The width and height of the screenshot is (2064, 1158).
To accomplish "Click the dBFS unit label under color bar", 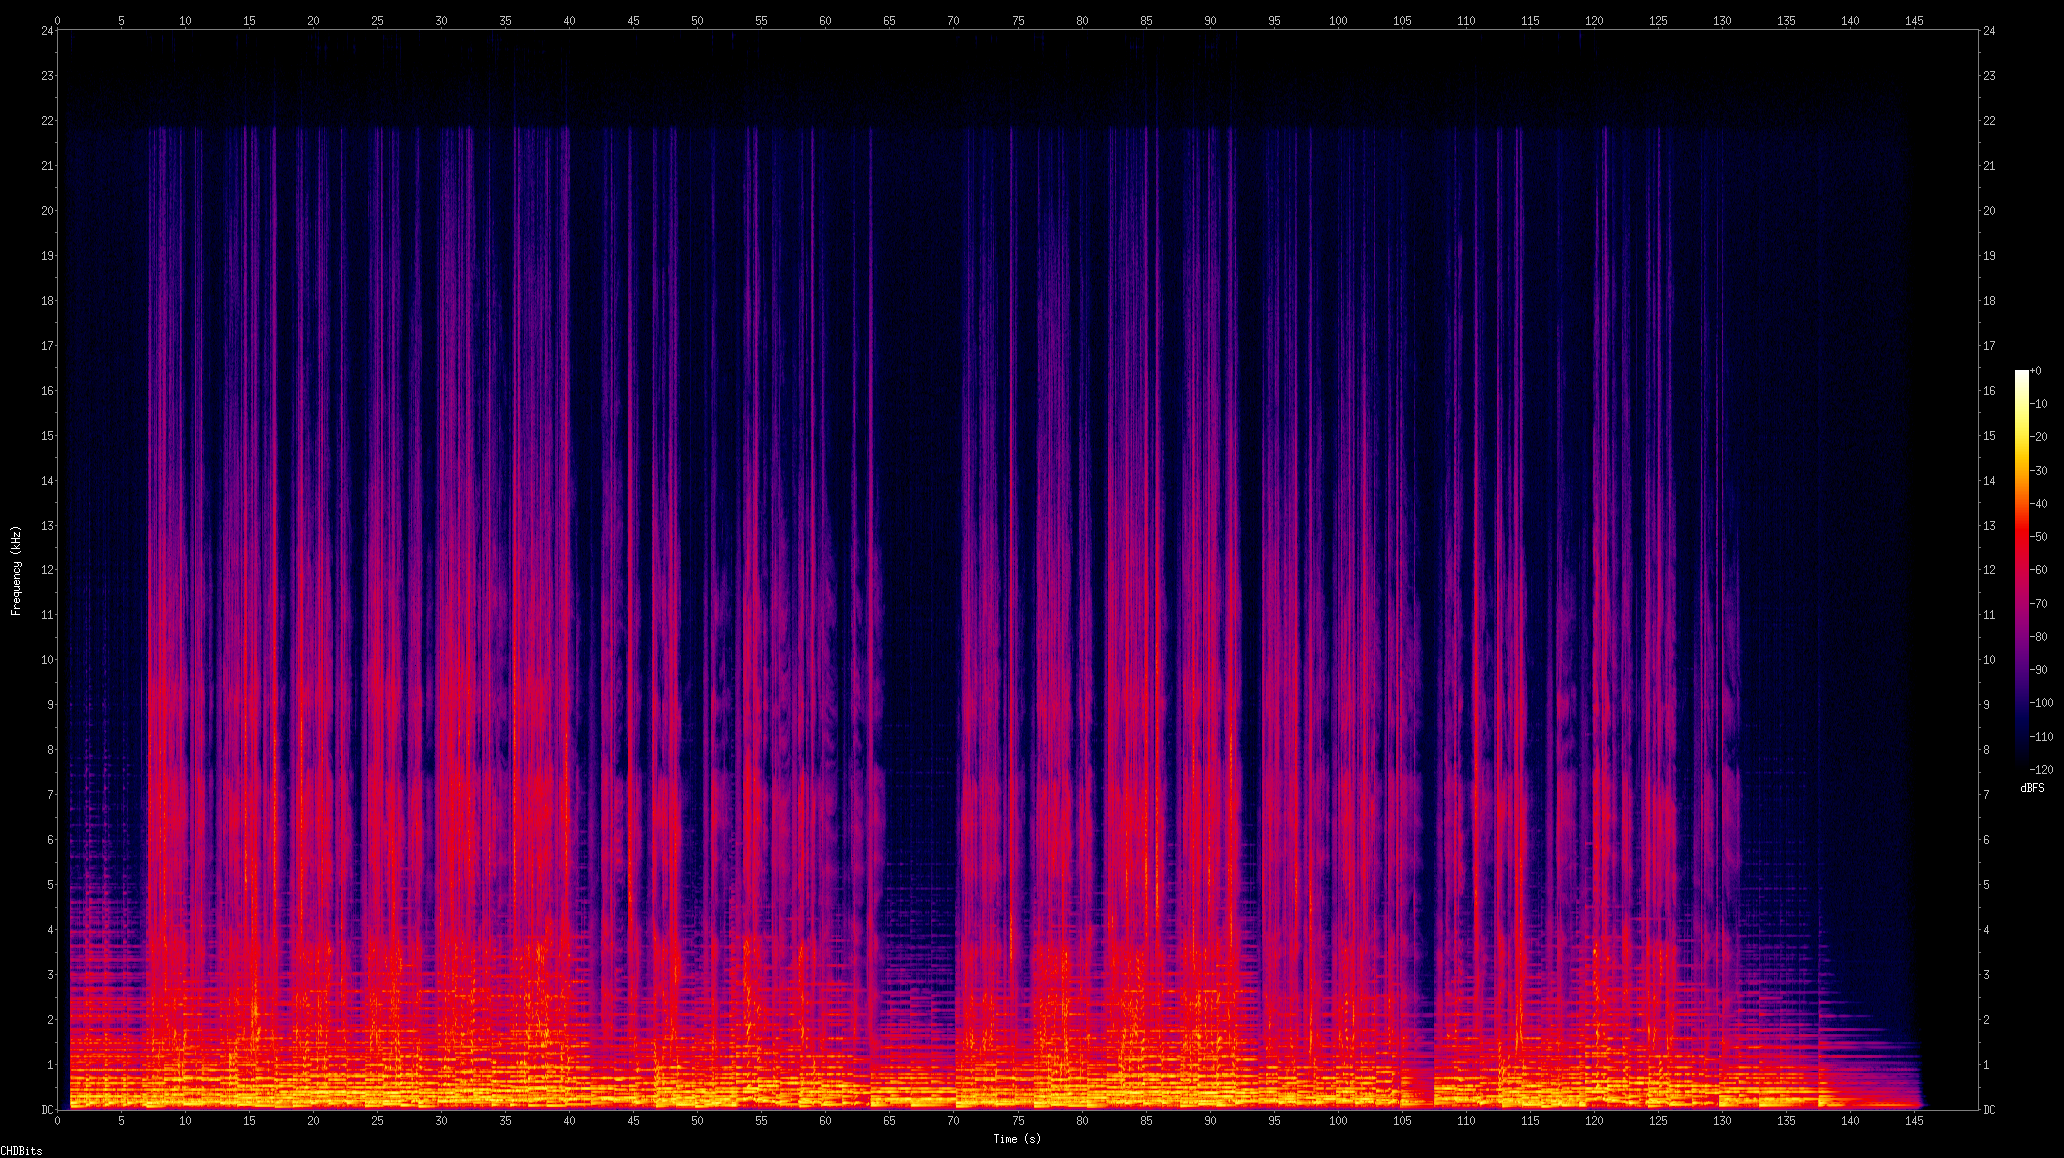I will point(2032,788).
